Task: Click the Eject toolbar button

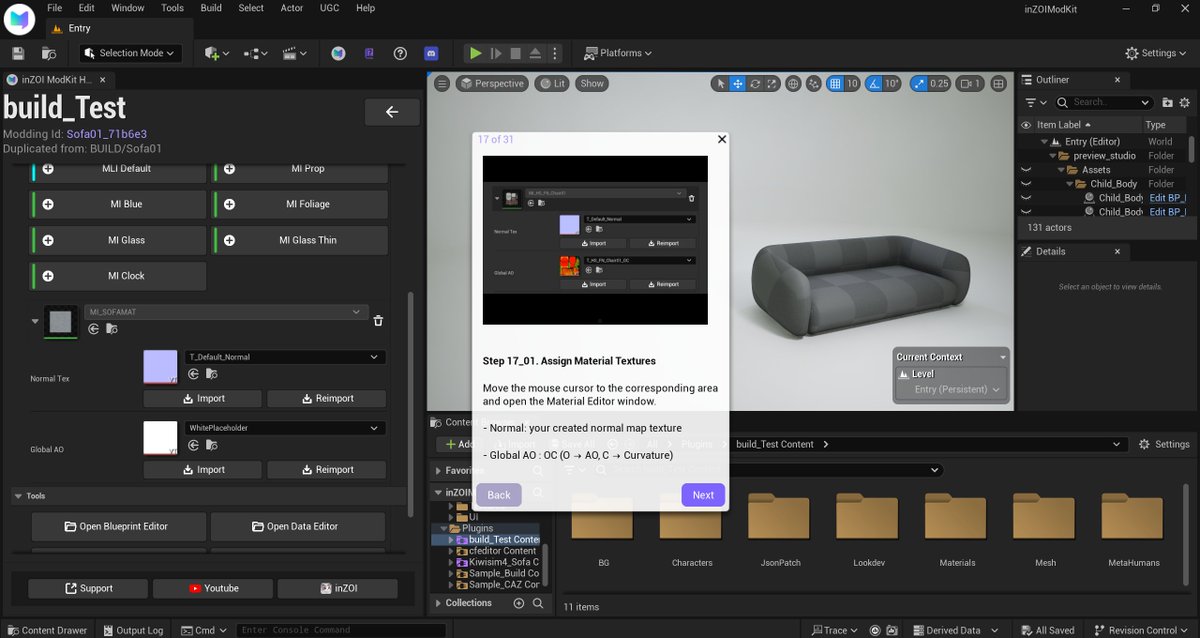Action: click(x=535, y=53)
